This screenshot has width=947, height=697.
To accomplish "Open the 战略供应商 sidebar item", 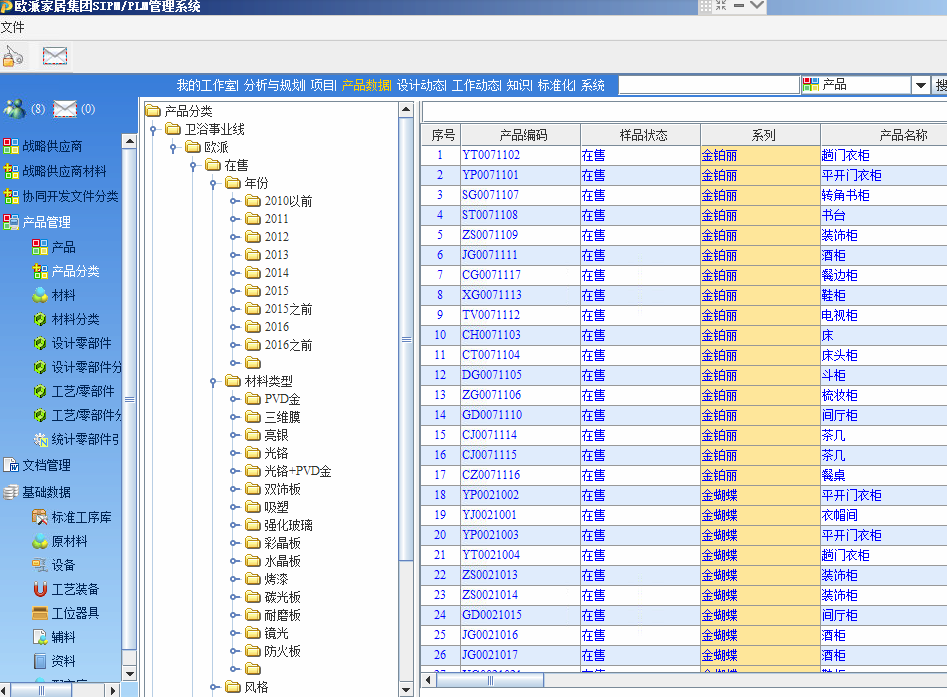I will 52,147.
